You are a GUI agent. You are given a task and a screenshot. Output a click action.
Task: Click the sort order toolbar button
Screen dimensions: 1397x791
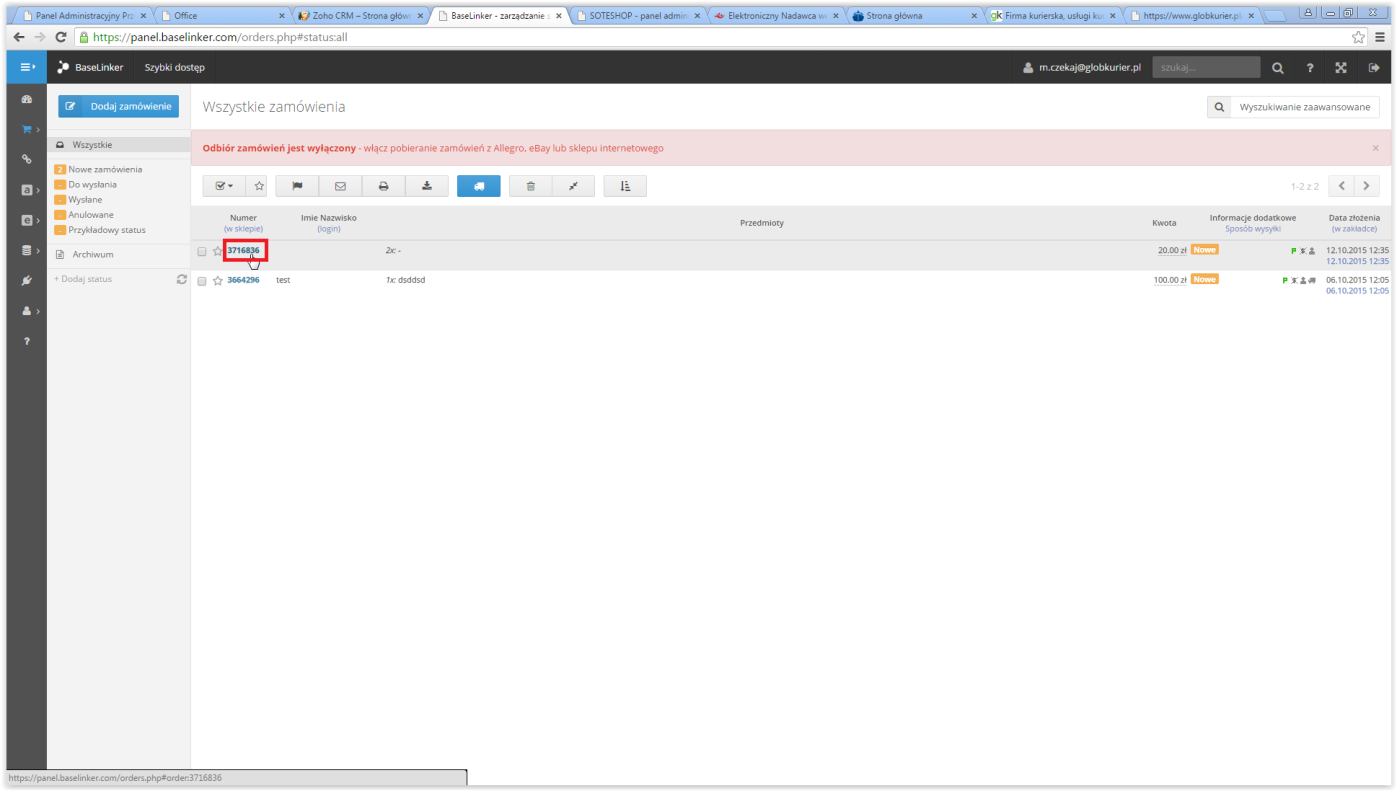[625, 186]
